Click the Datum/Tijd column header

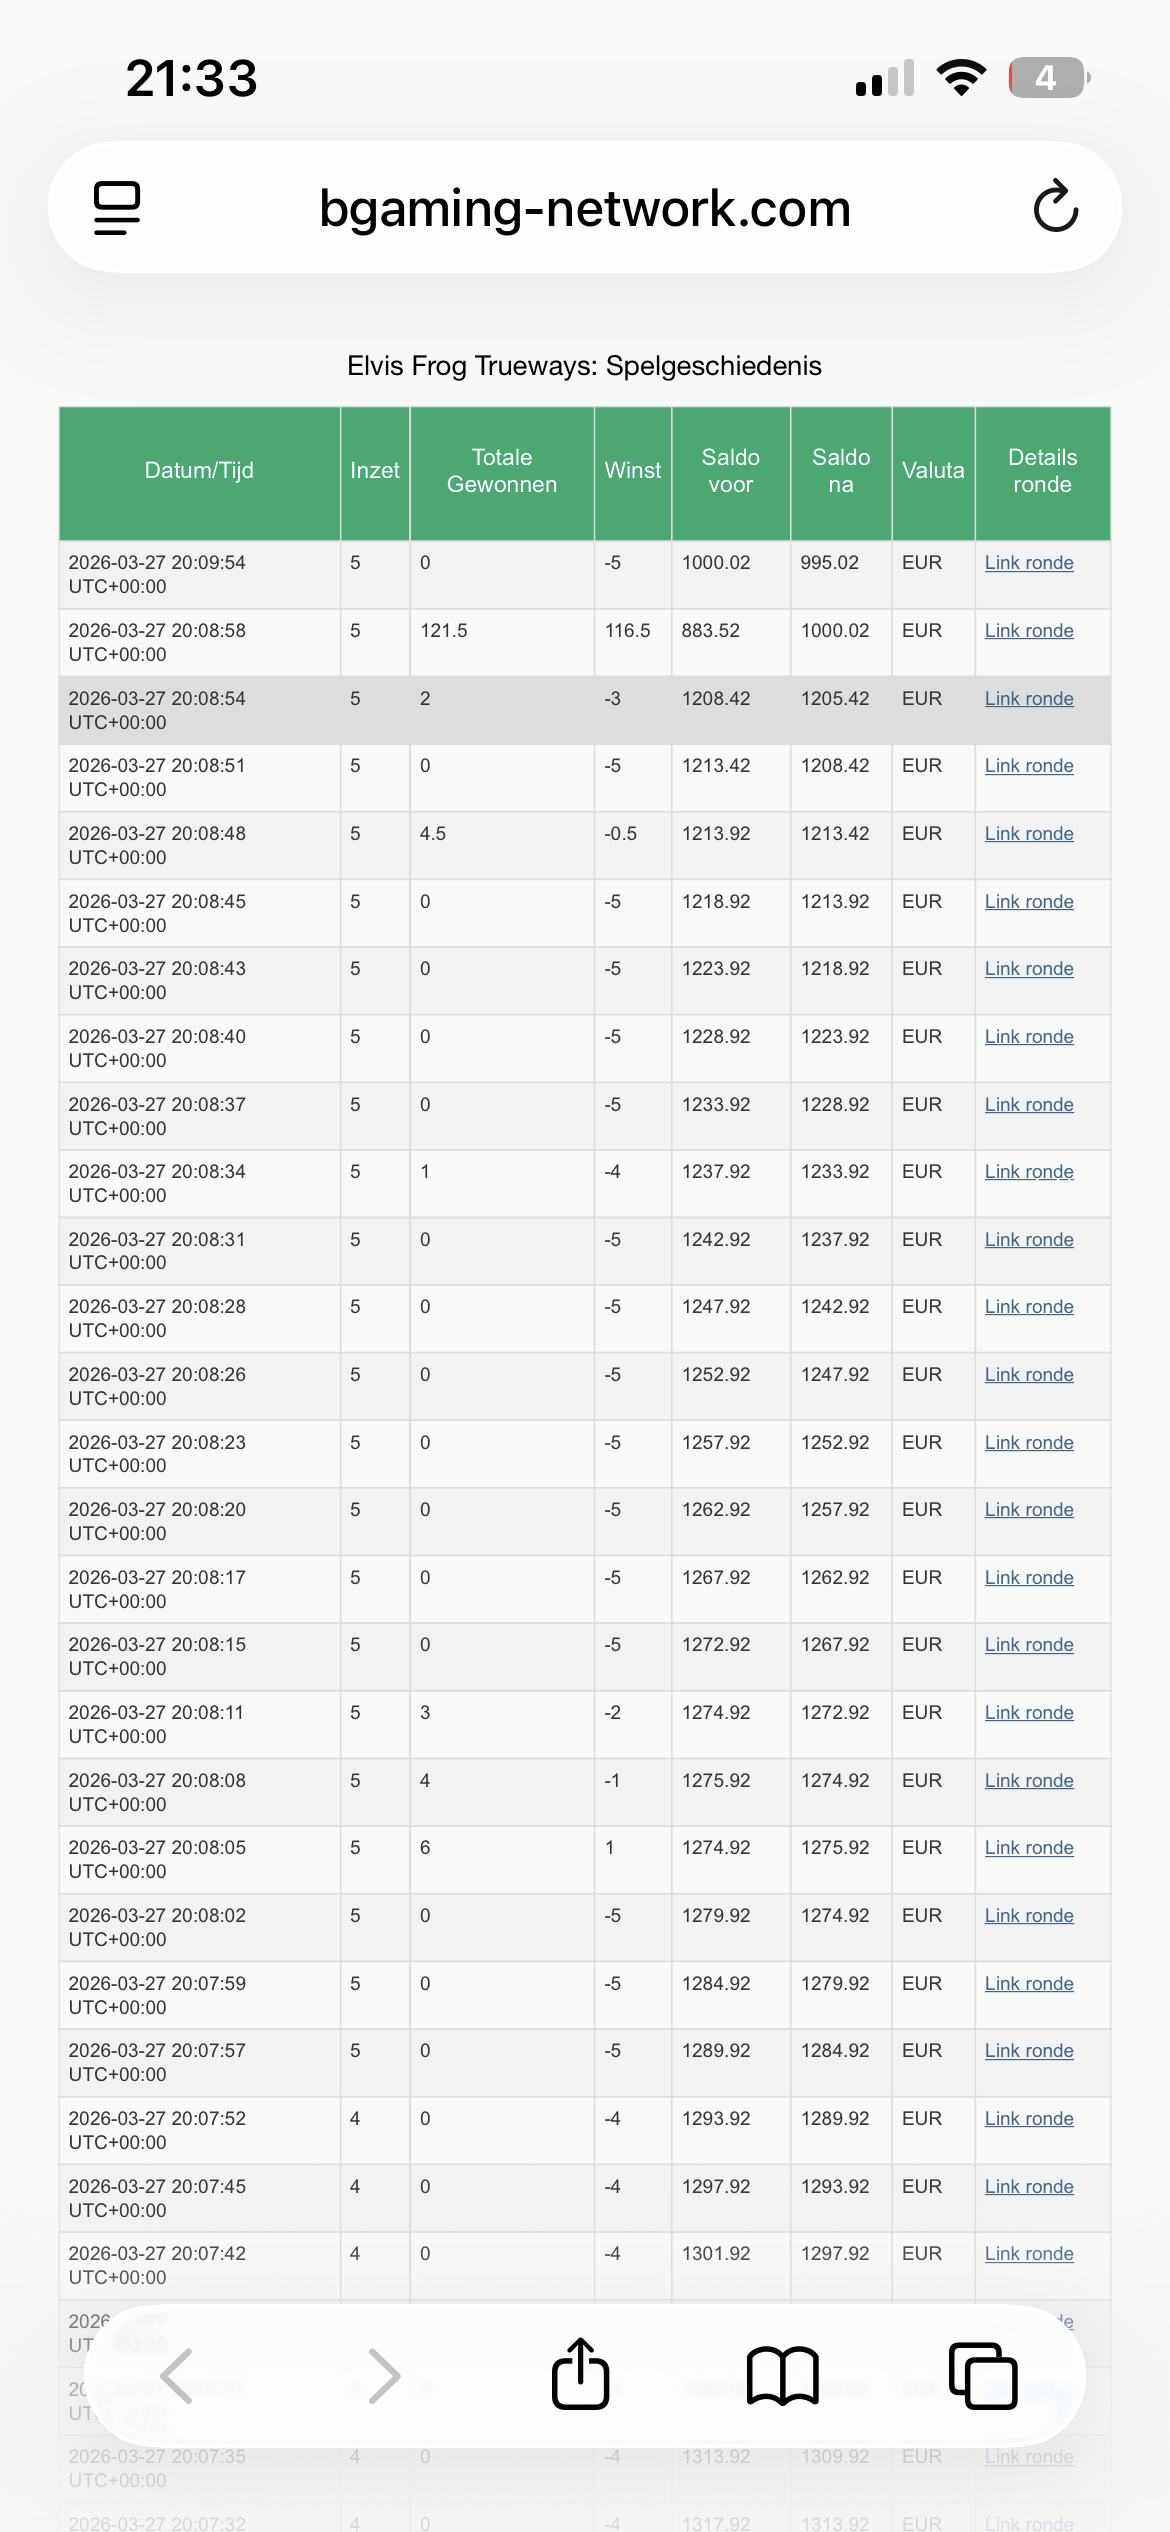click(199, 471)
